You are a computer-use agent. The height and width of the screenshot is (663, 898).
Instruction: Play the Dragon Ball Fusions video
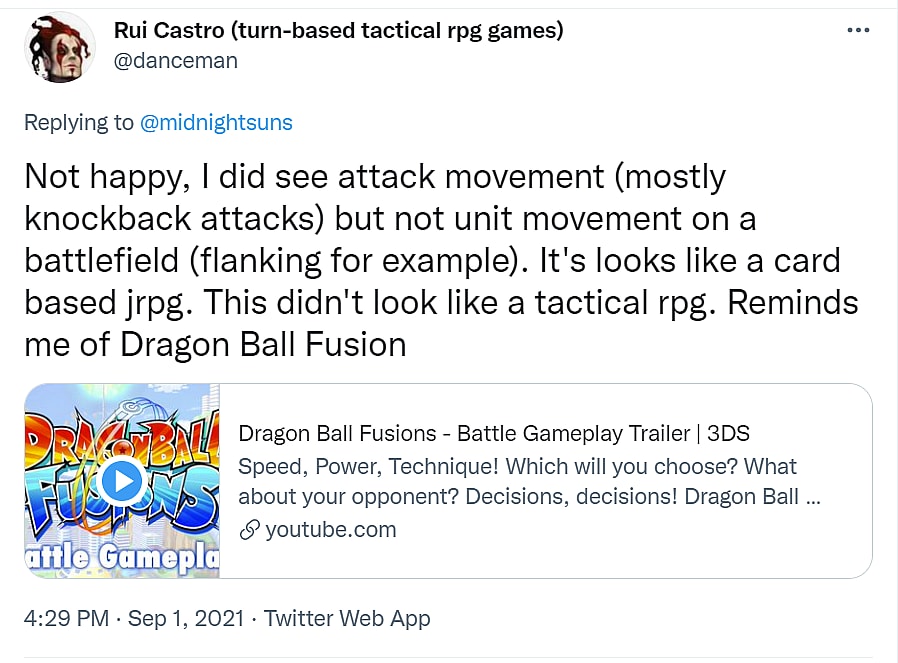point(123,482)
